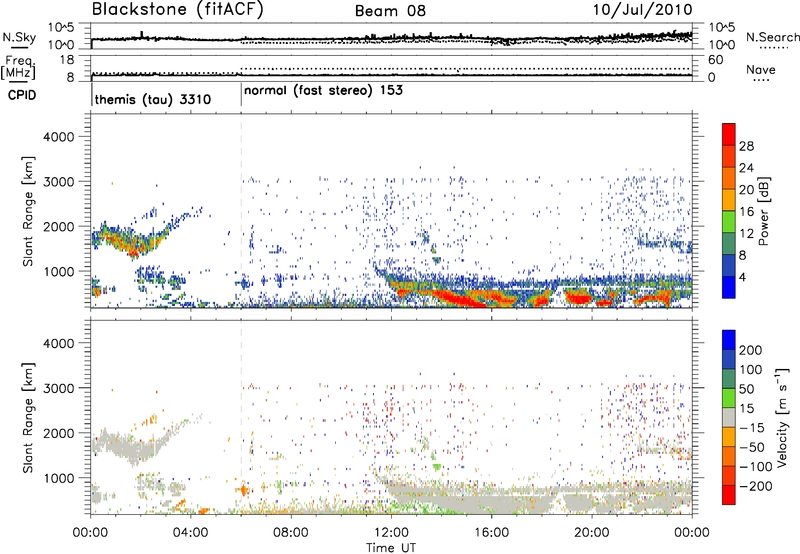Image resolution: width=800 pixels, height=554 pixels.
Task: Select the "N.Sky" legend label
Action: pyautogui.click(x=19, y=37)
